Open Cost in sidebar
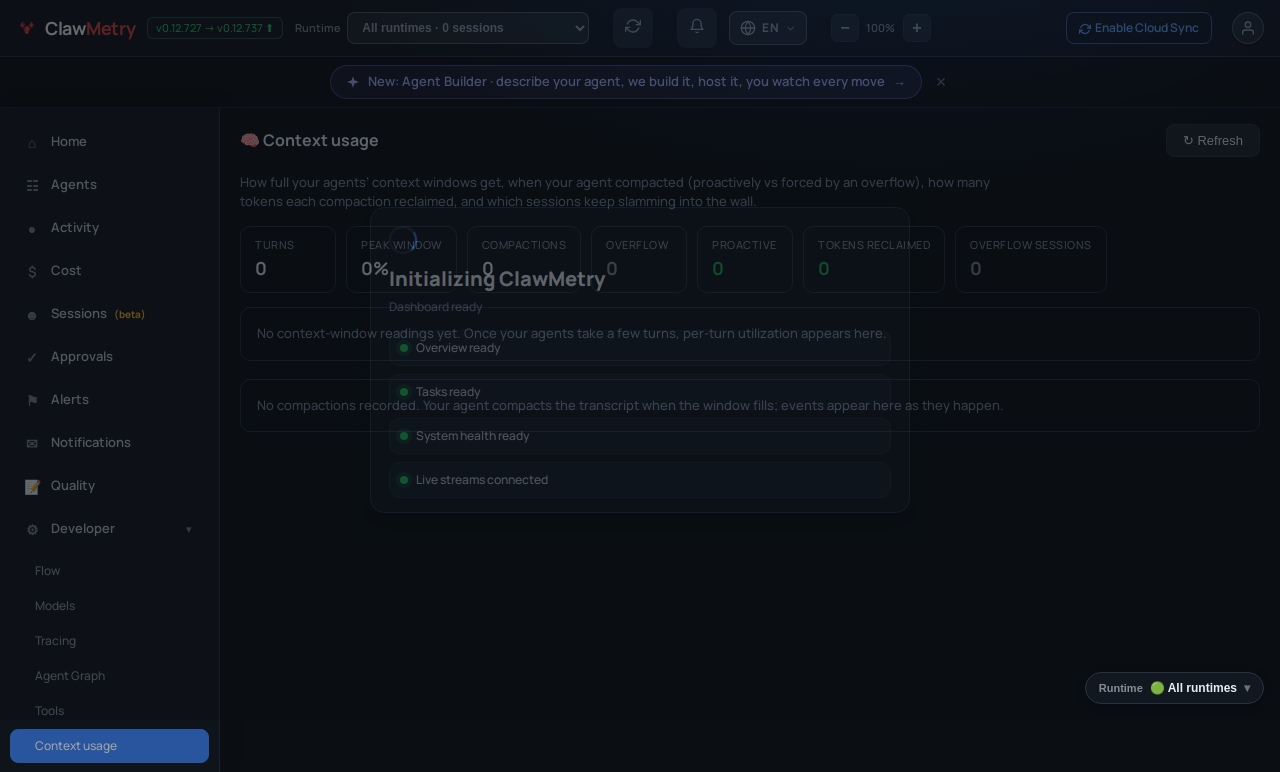This screenshot has height=772, width=1280. pyautogui.click(x=110, y=271)
